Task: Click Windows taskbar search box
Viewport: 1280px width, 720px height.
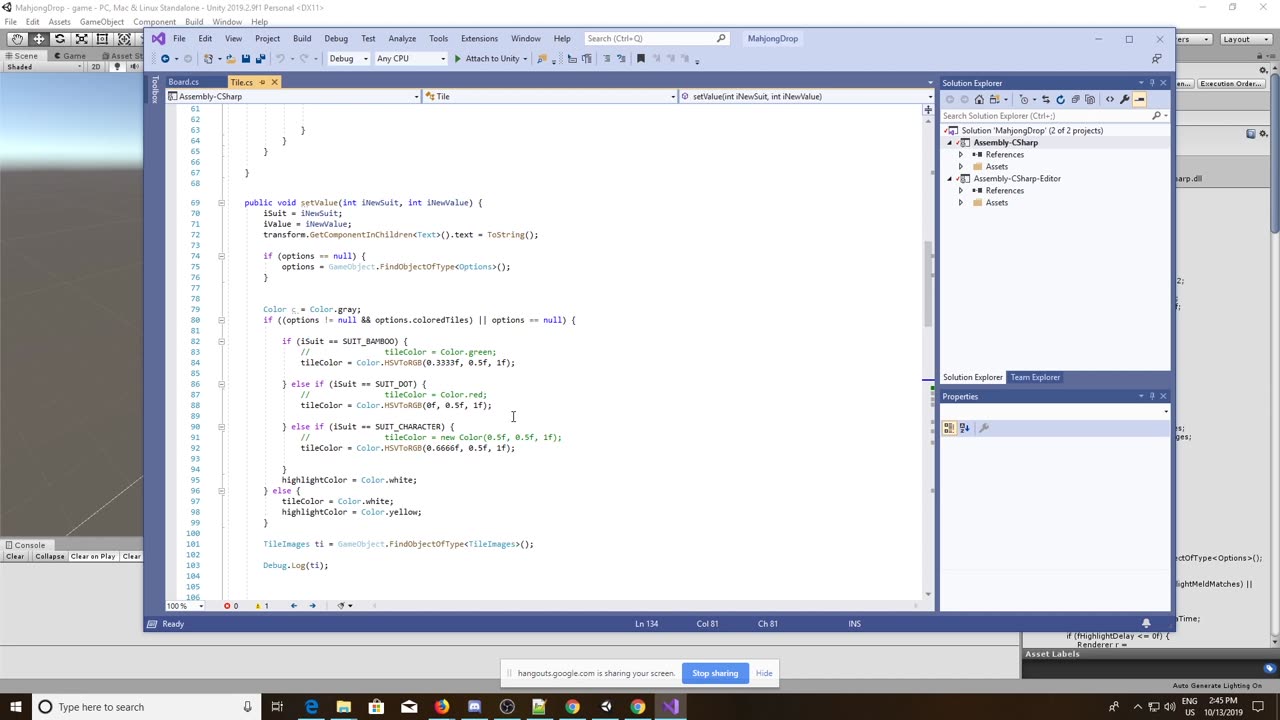Action: click(x=147, y=707)
